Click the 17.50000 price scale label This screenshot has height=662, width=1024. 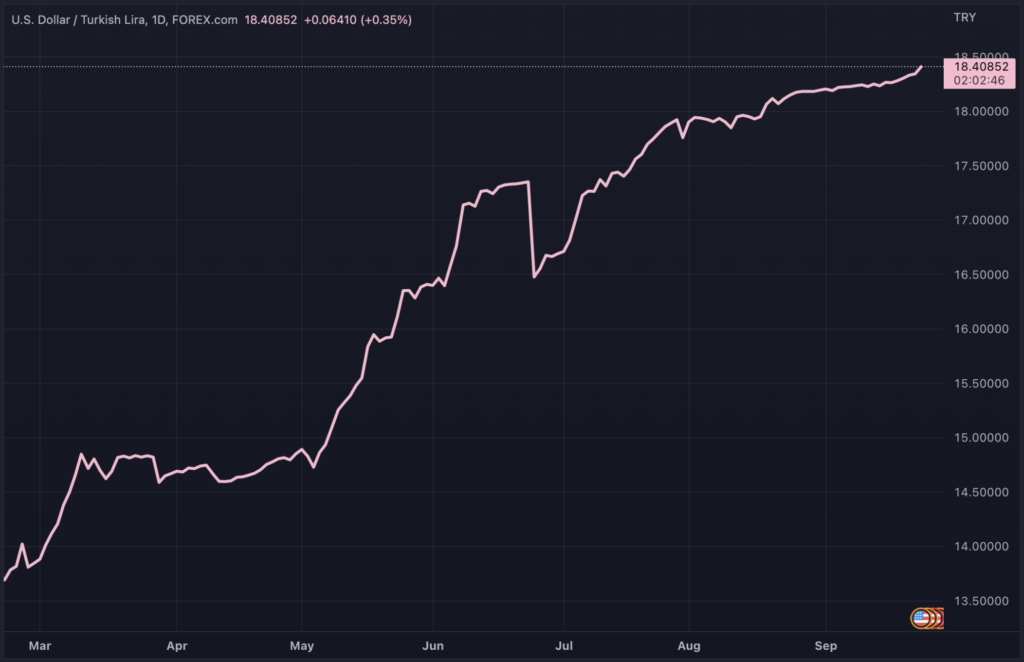[x=981, y=166]
